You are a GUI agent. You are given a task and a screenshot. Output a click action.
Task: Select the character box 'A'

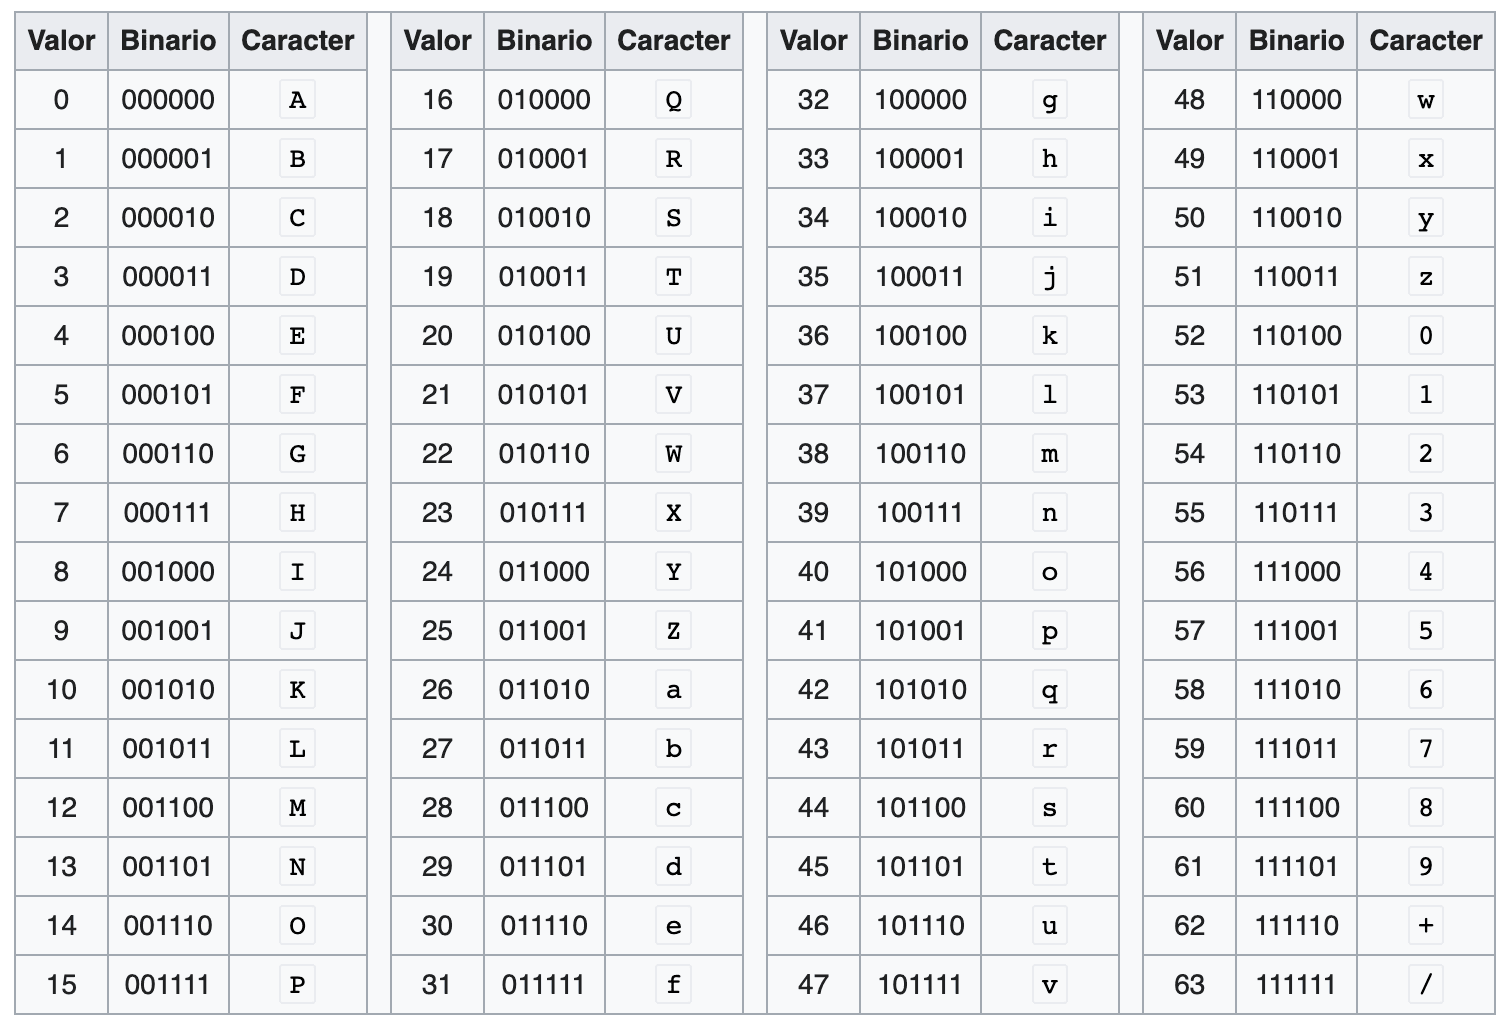pyautogui.click(x=297, y=100)
